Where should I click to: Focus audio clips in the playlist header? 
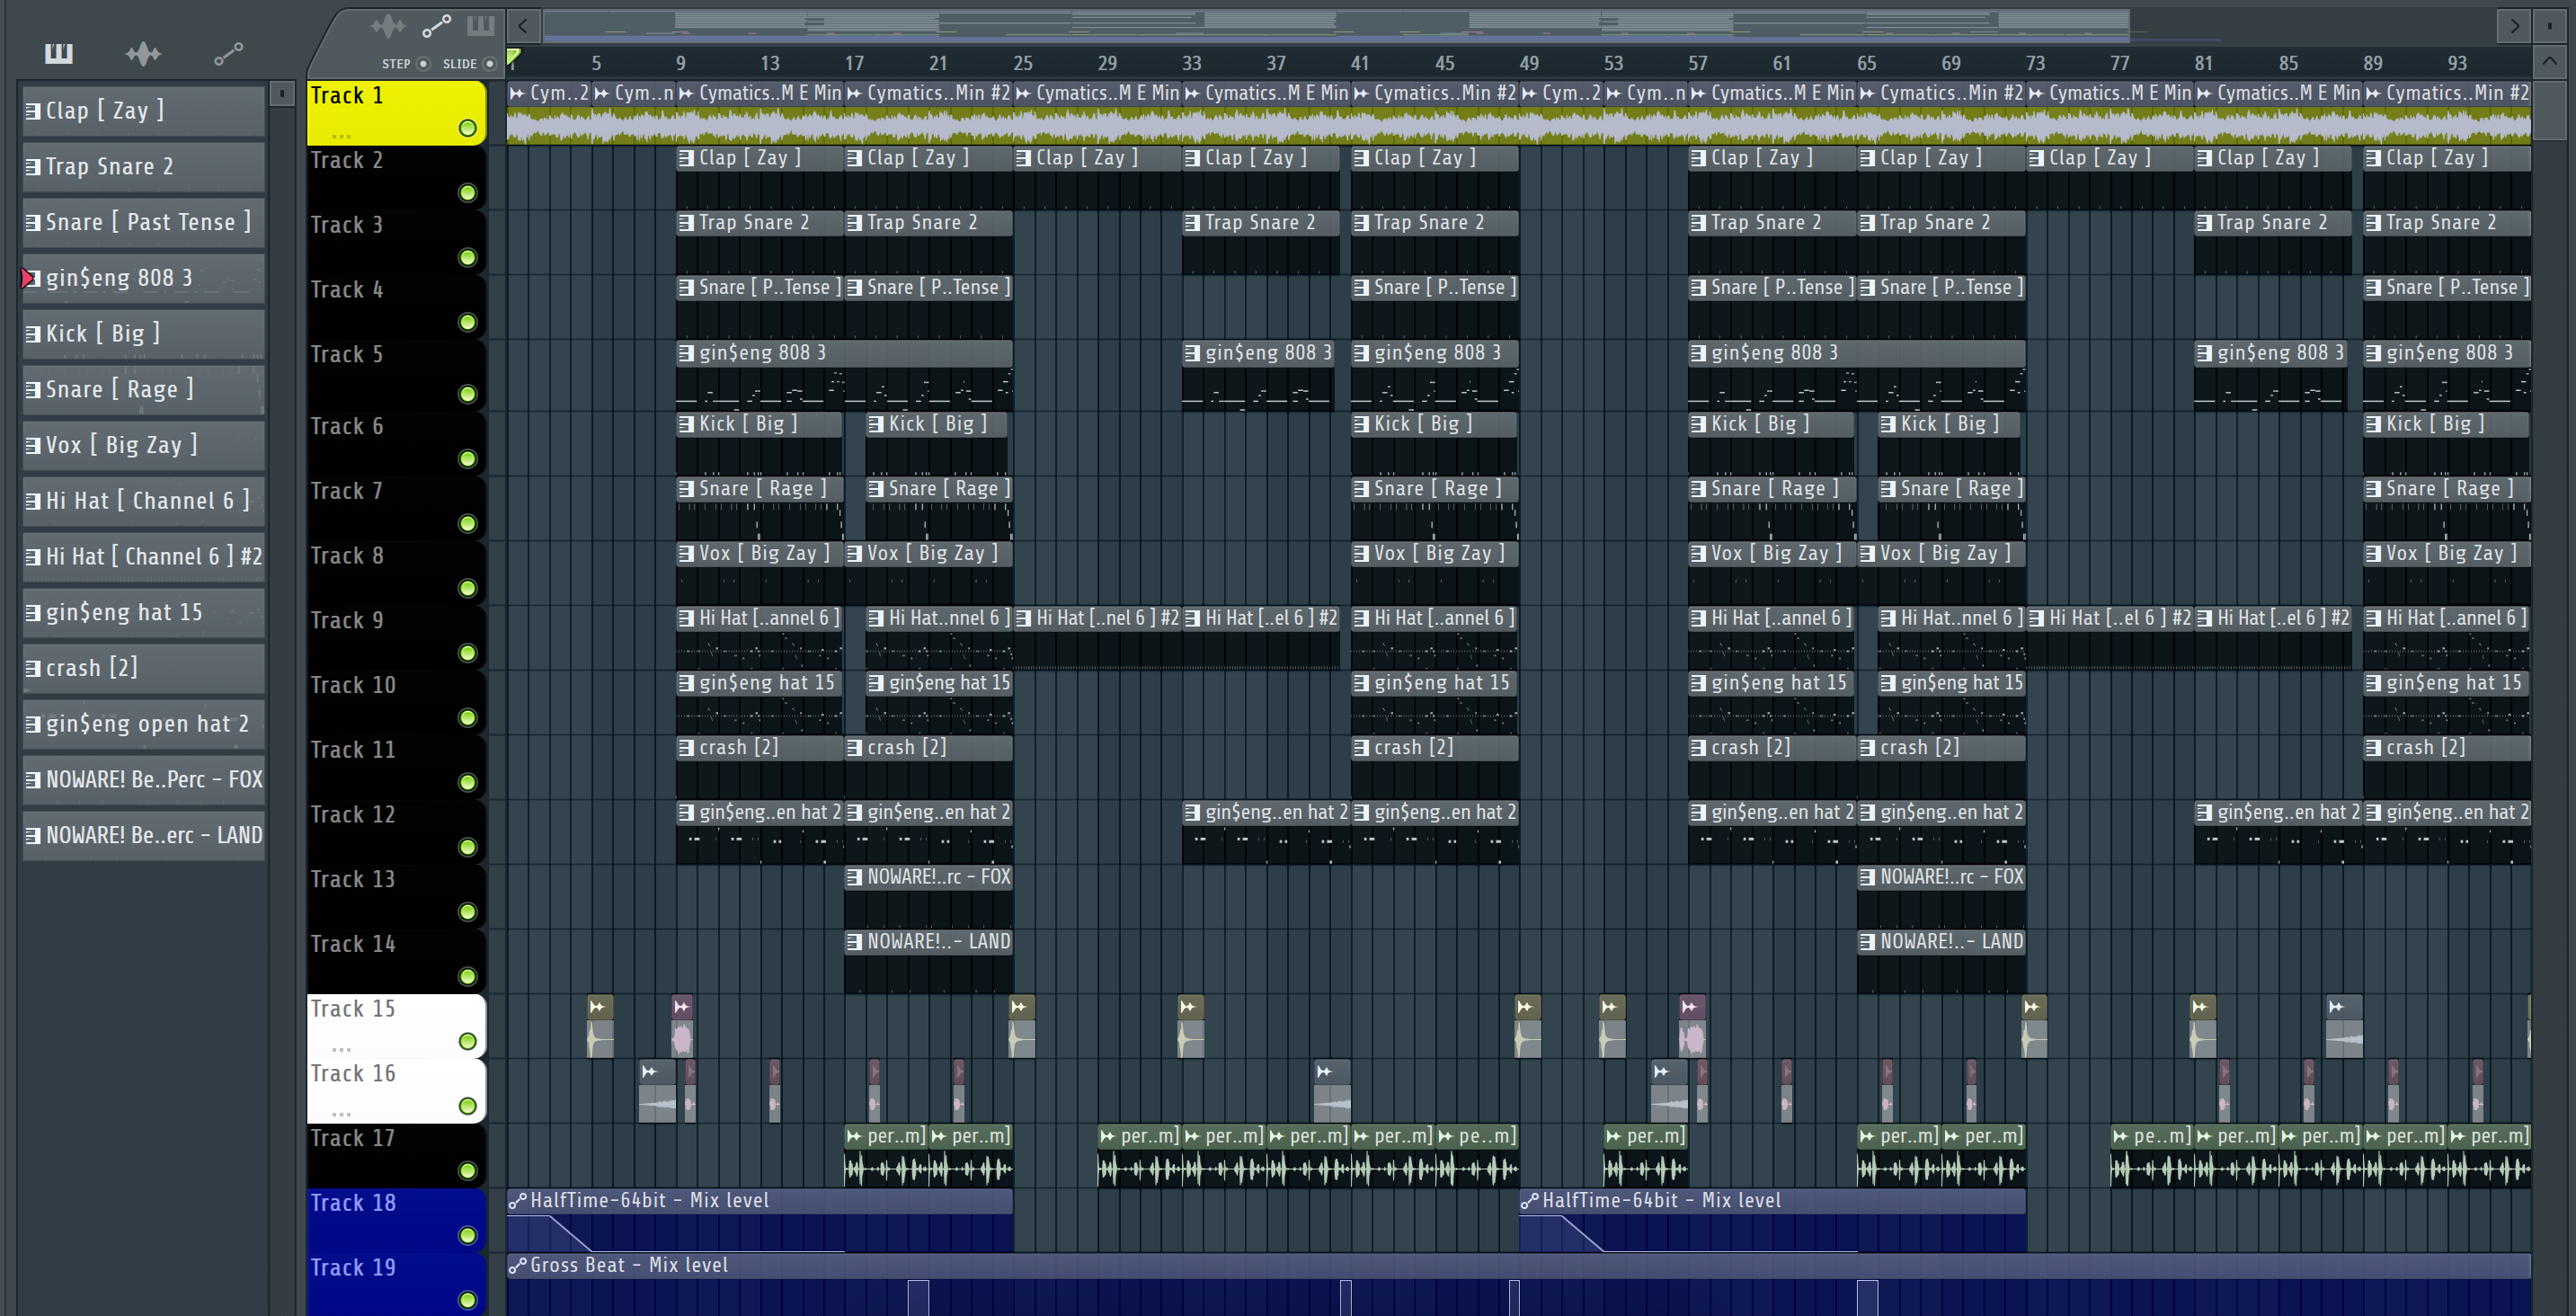(x=388, y=25)
